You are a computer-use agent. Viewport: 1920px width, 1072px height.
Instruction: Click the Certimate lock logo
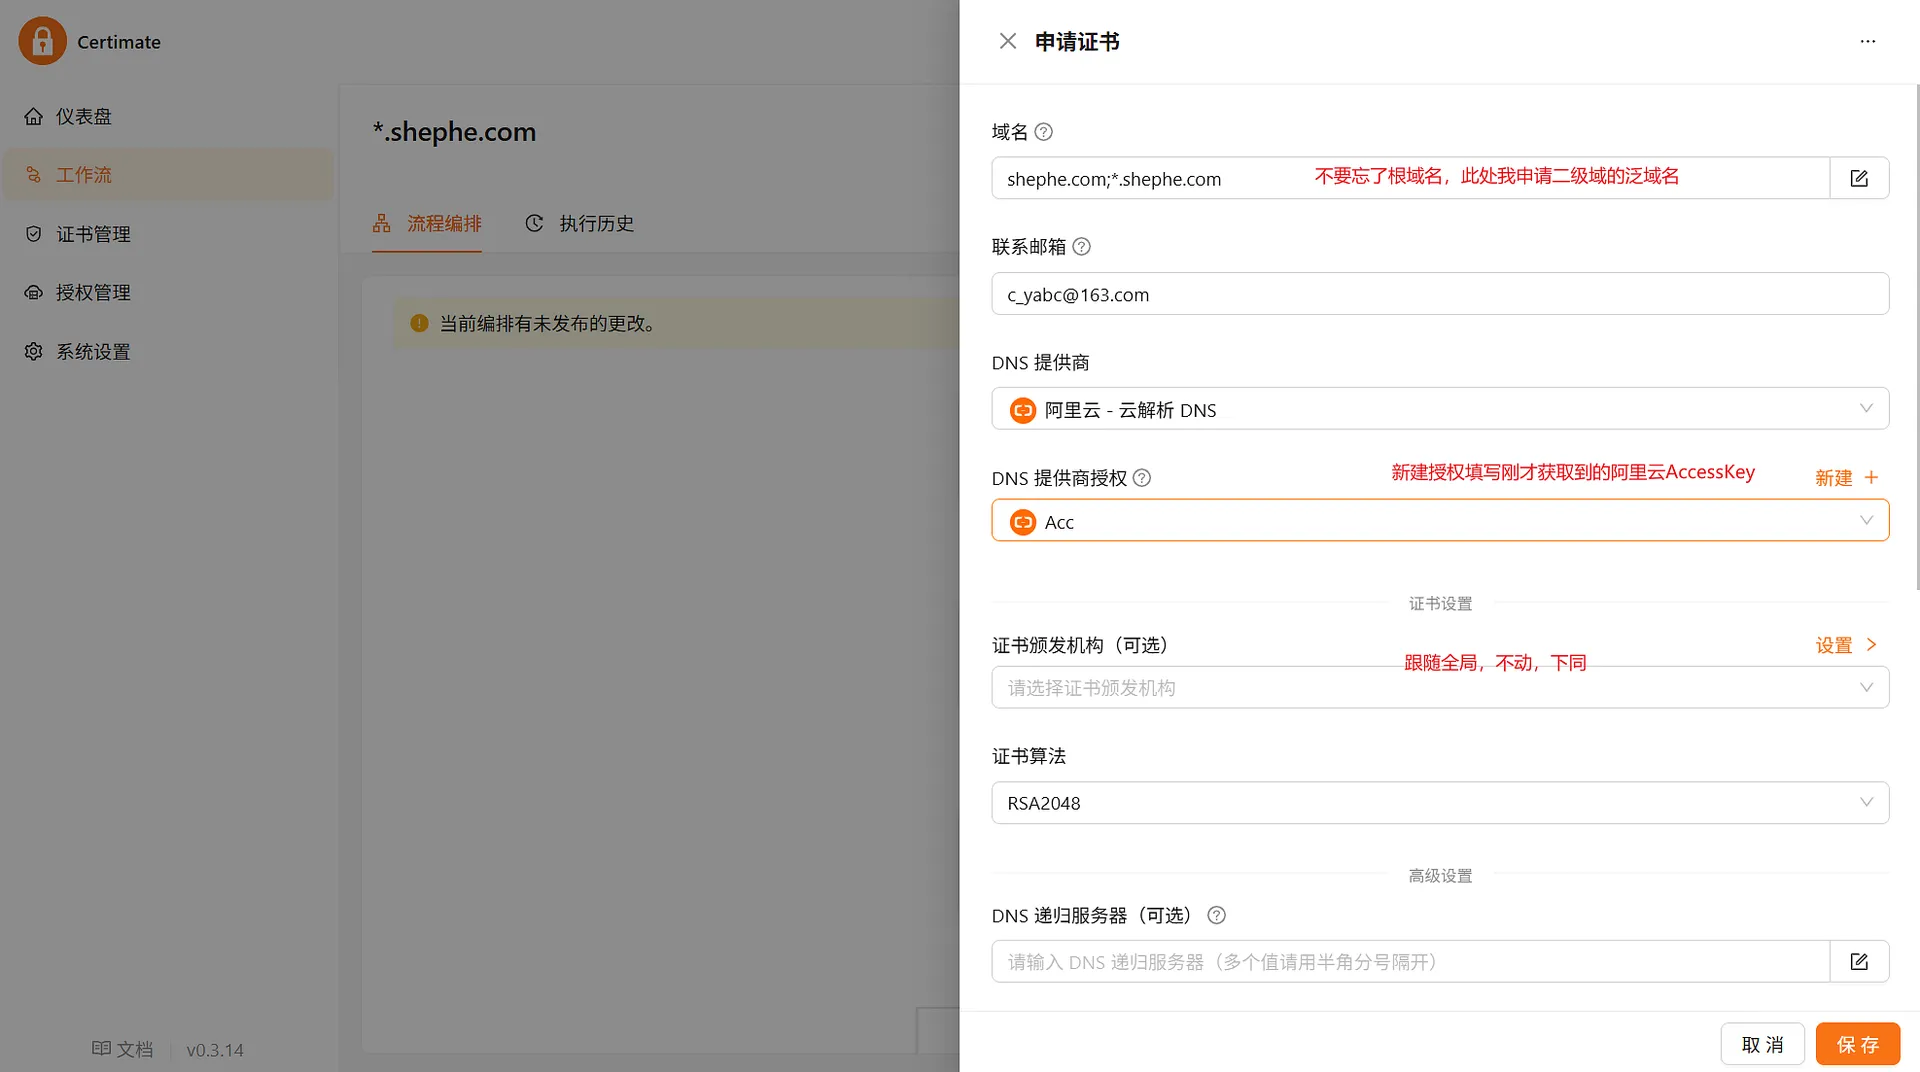[42, 40]
